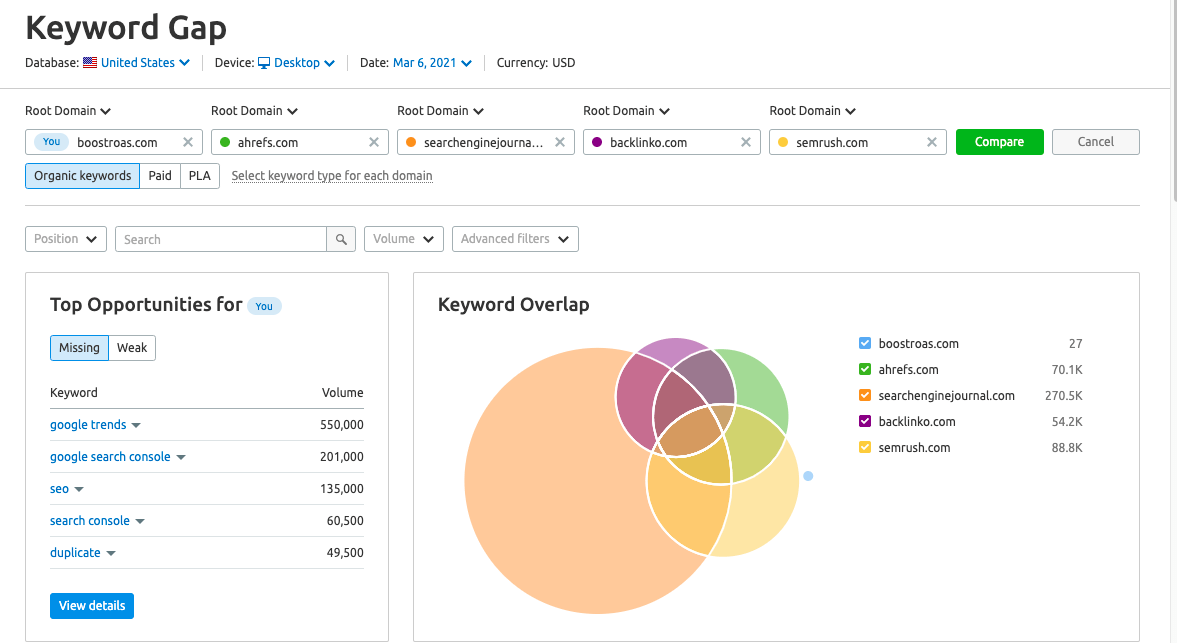Open Select keyword type for each domain
This screenshot has width=1177, height=643.
click(x=332, y=176)
